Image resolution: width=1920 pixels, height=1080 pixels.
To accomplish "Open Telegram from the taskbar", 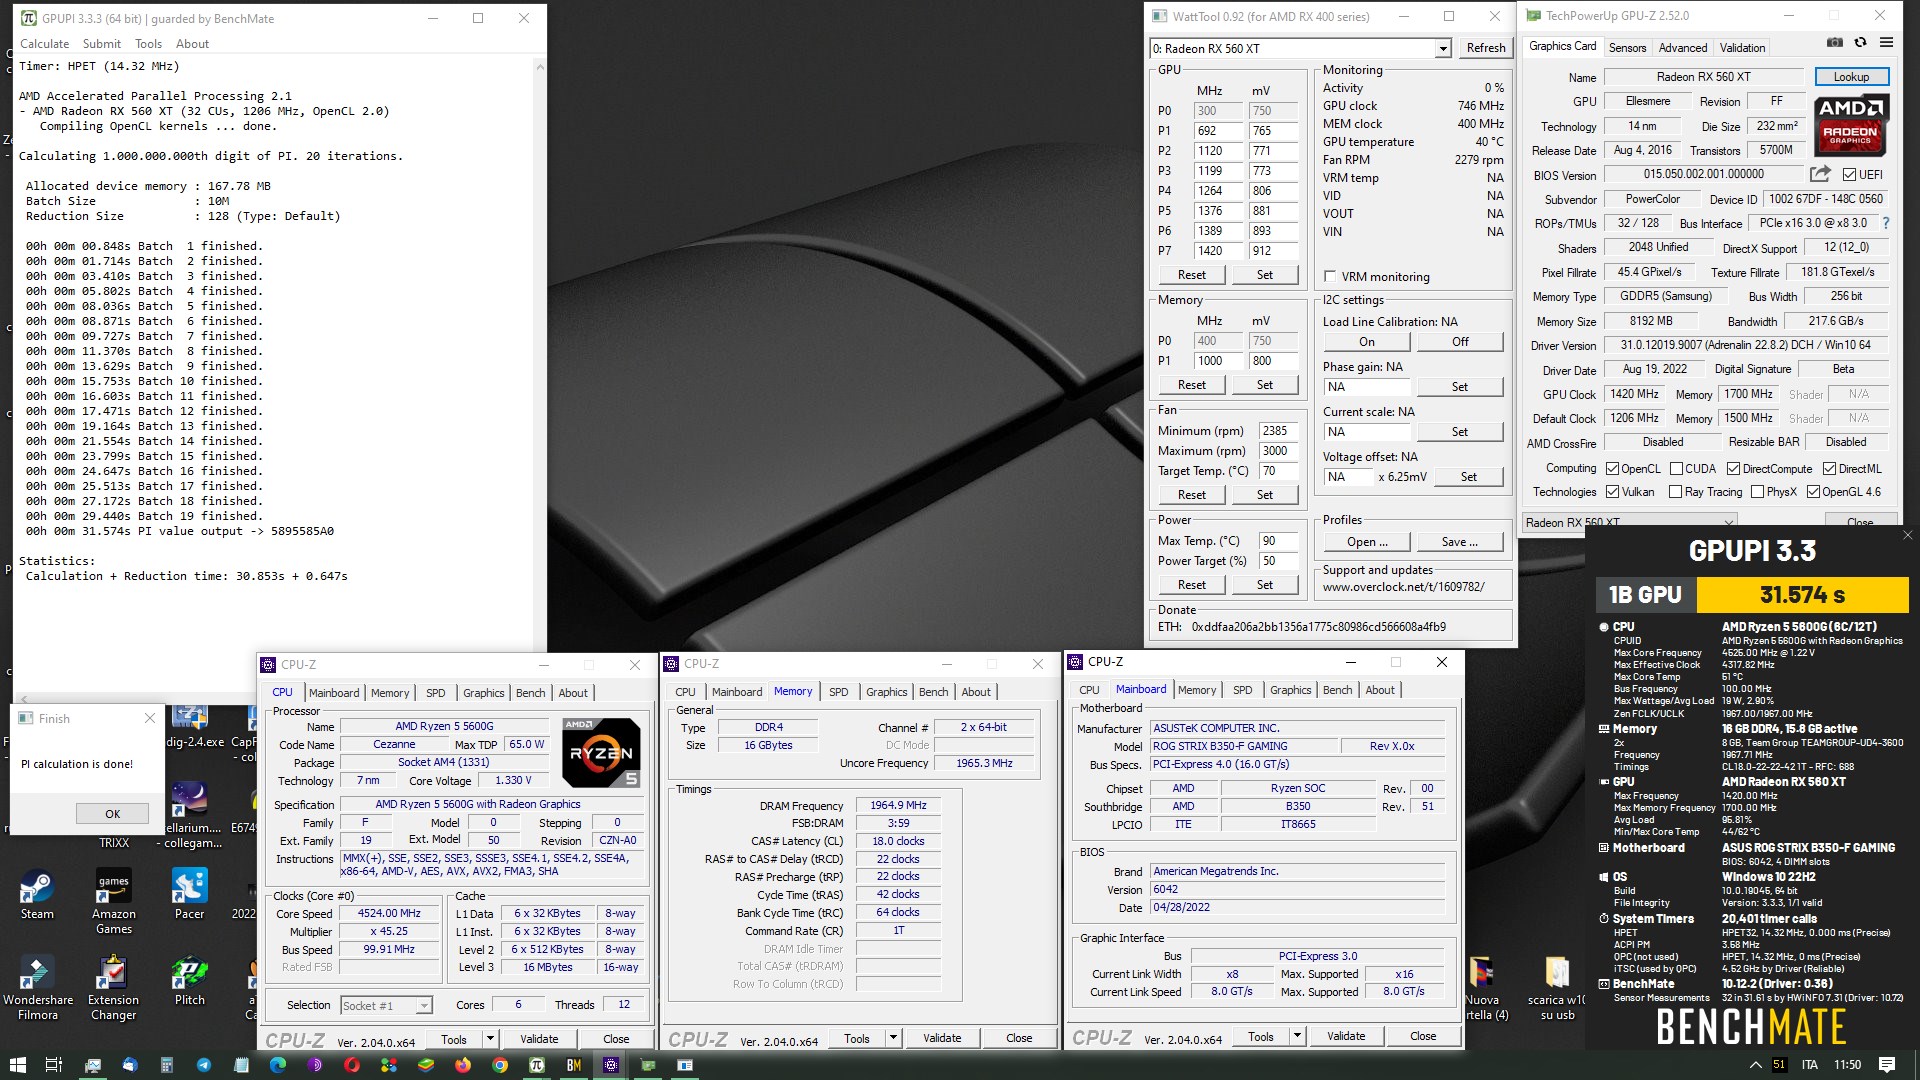I will click(204, 1065).
